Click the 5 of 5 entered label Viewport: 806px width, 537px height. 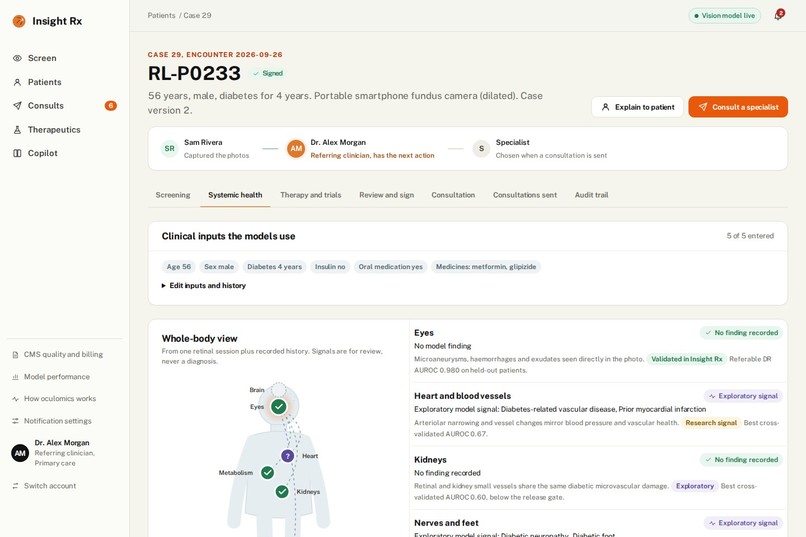tap(750, 236)
